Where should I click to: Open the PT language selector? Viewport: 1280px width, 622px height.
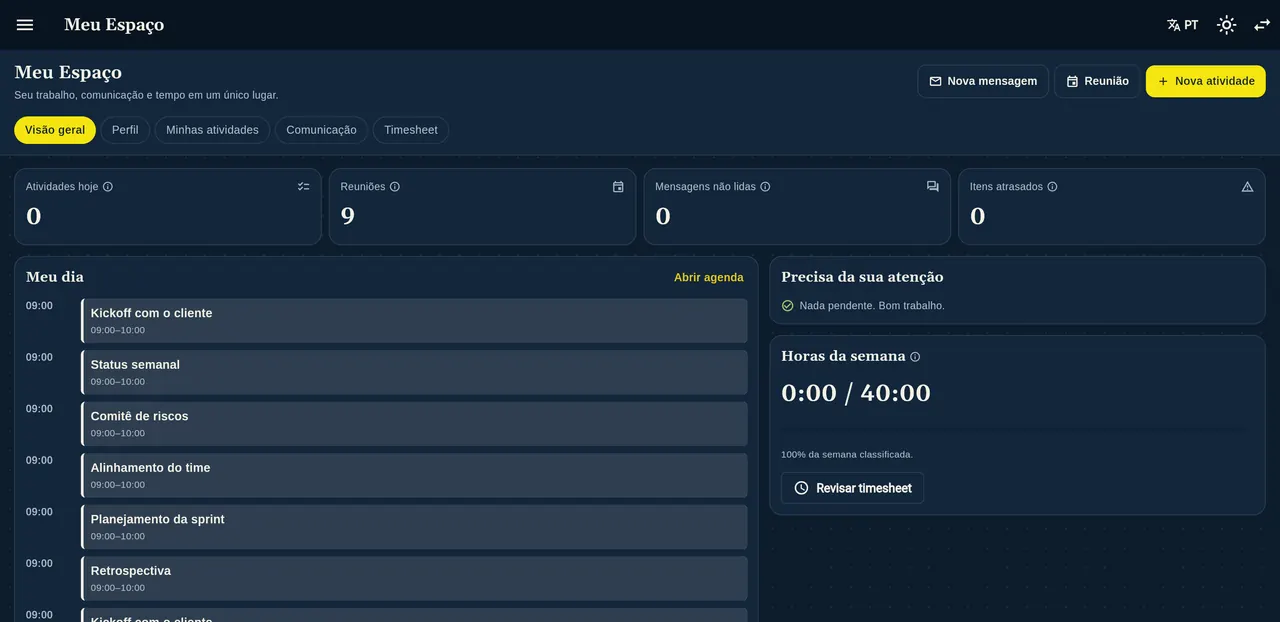(x=1182, y=25)
